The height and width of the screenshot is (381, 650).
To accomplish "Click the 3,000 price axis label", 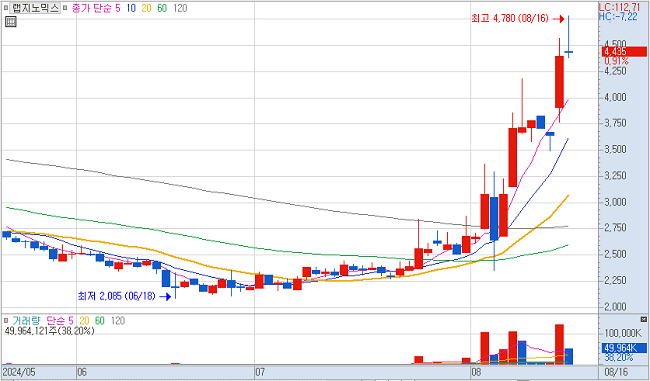I will [615, 202].
